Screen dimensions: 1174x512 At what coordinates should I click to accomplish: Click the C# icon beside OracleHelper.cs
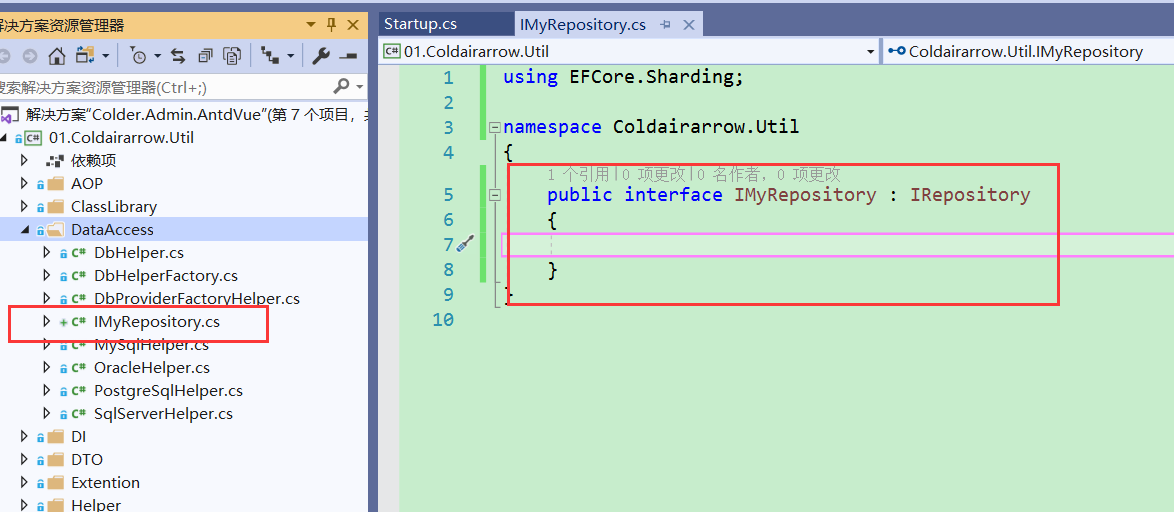click(79, 368)
